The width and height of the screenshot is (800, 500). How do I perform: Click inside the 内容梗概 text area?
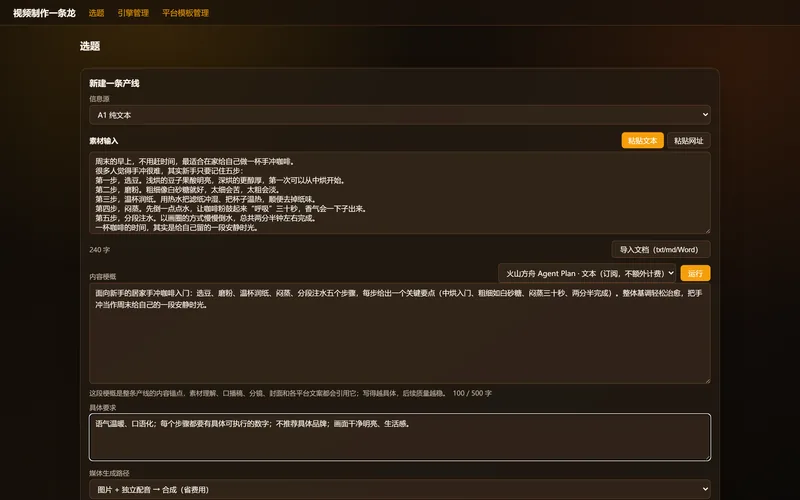coord(400,333)
